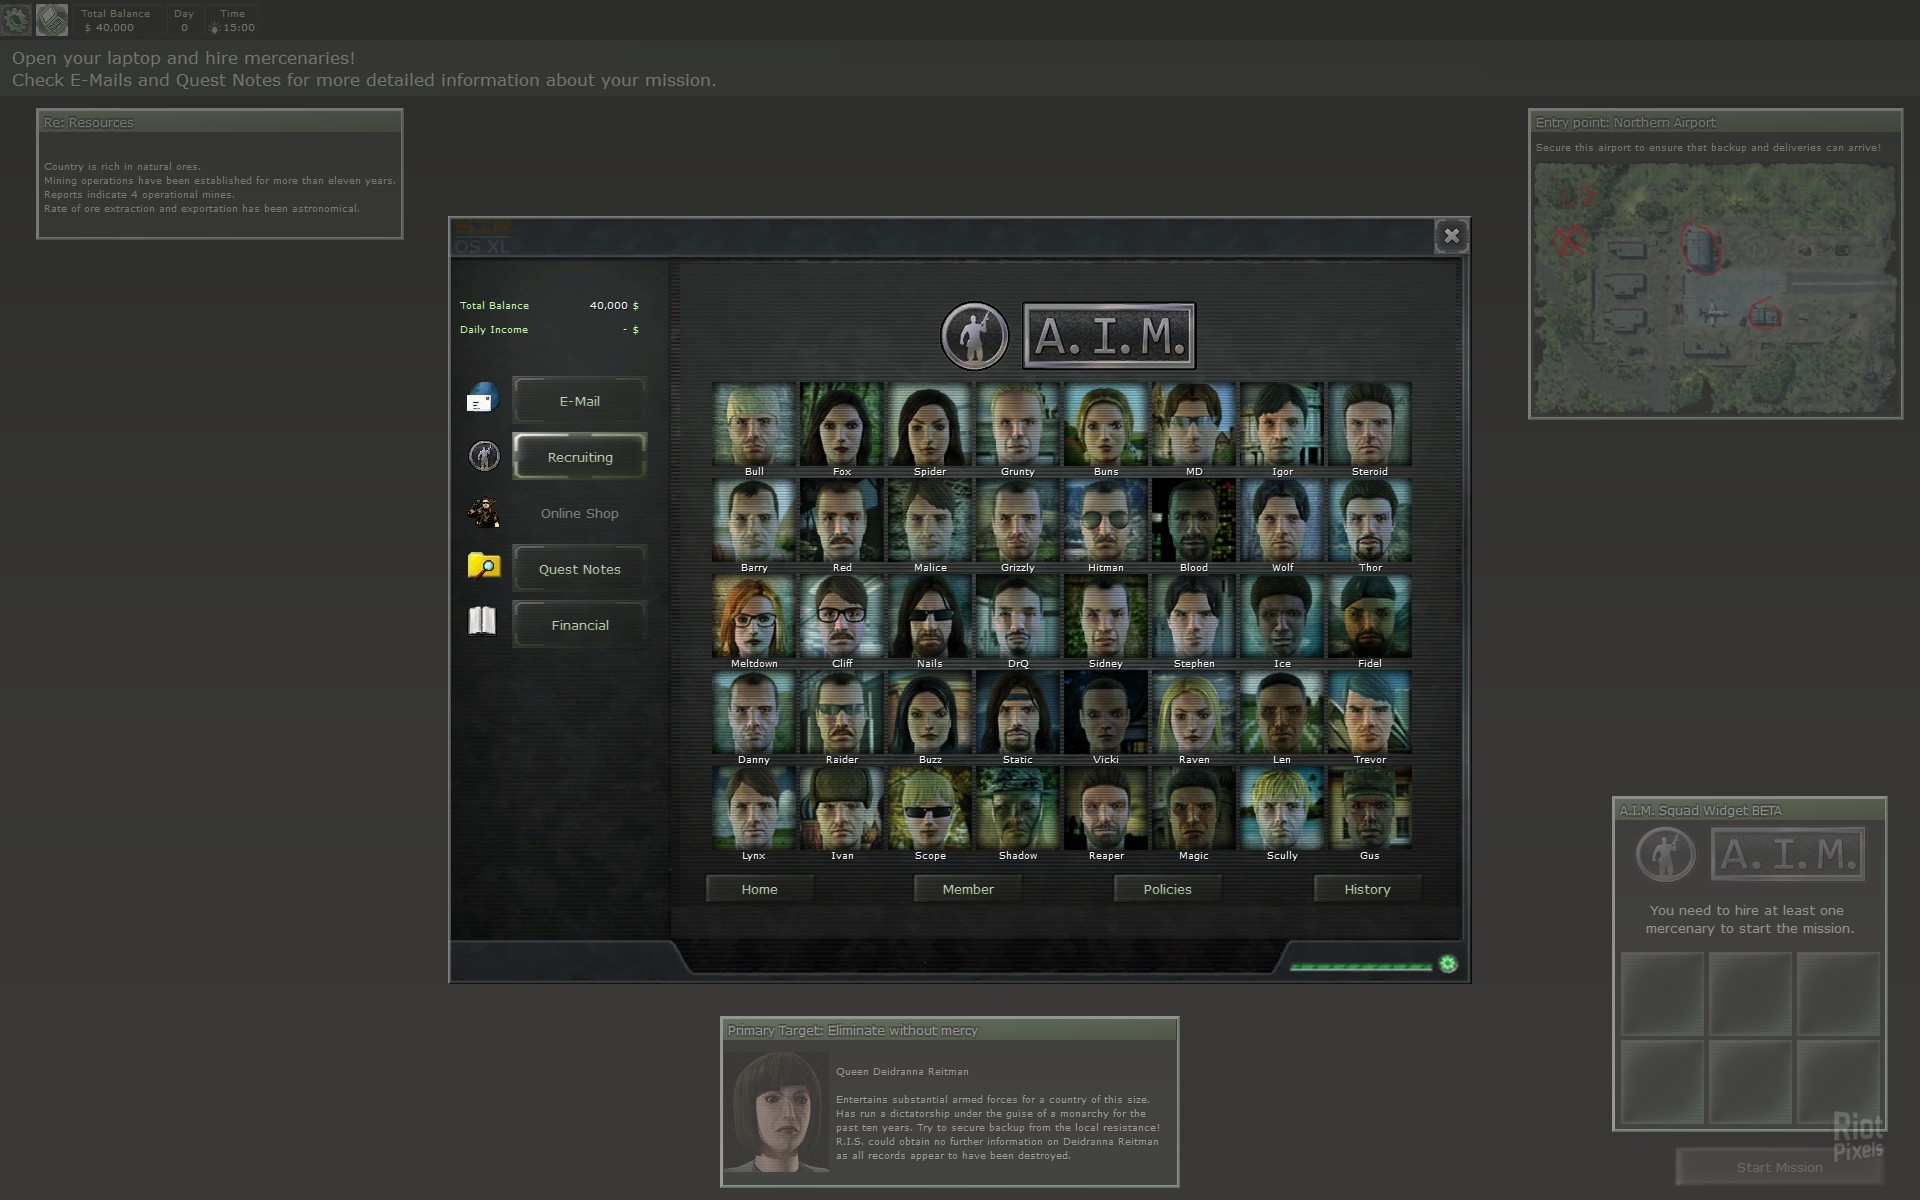This screenshot has width=1920, height=1200.
Task: Choose Cliff from the roster
Action: (842, 616)
